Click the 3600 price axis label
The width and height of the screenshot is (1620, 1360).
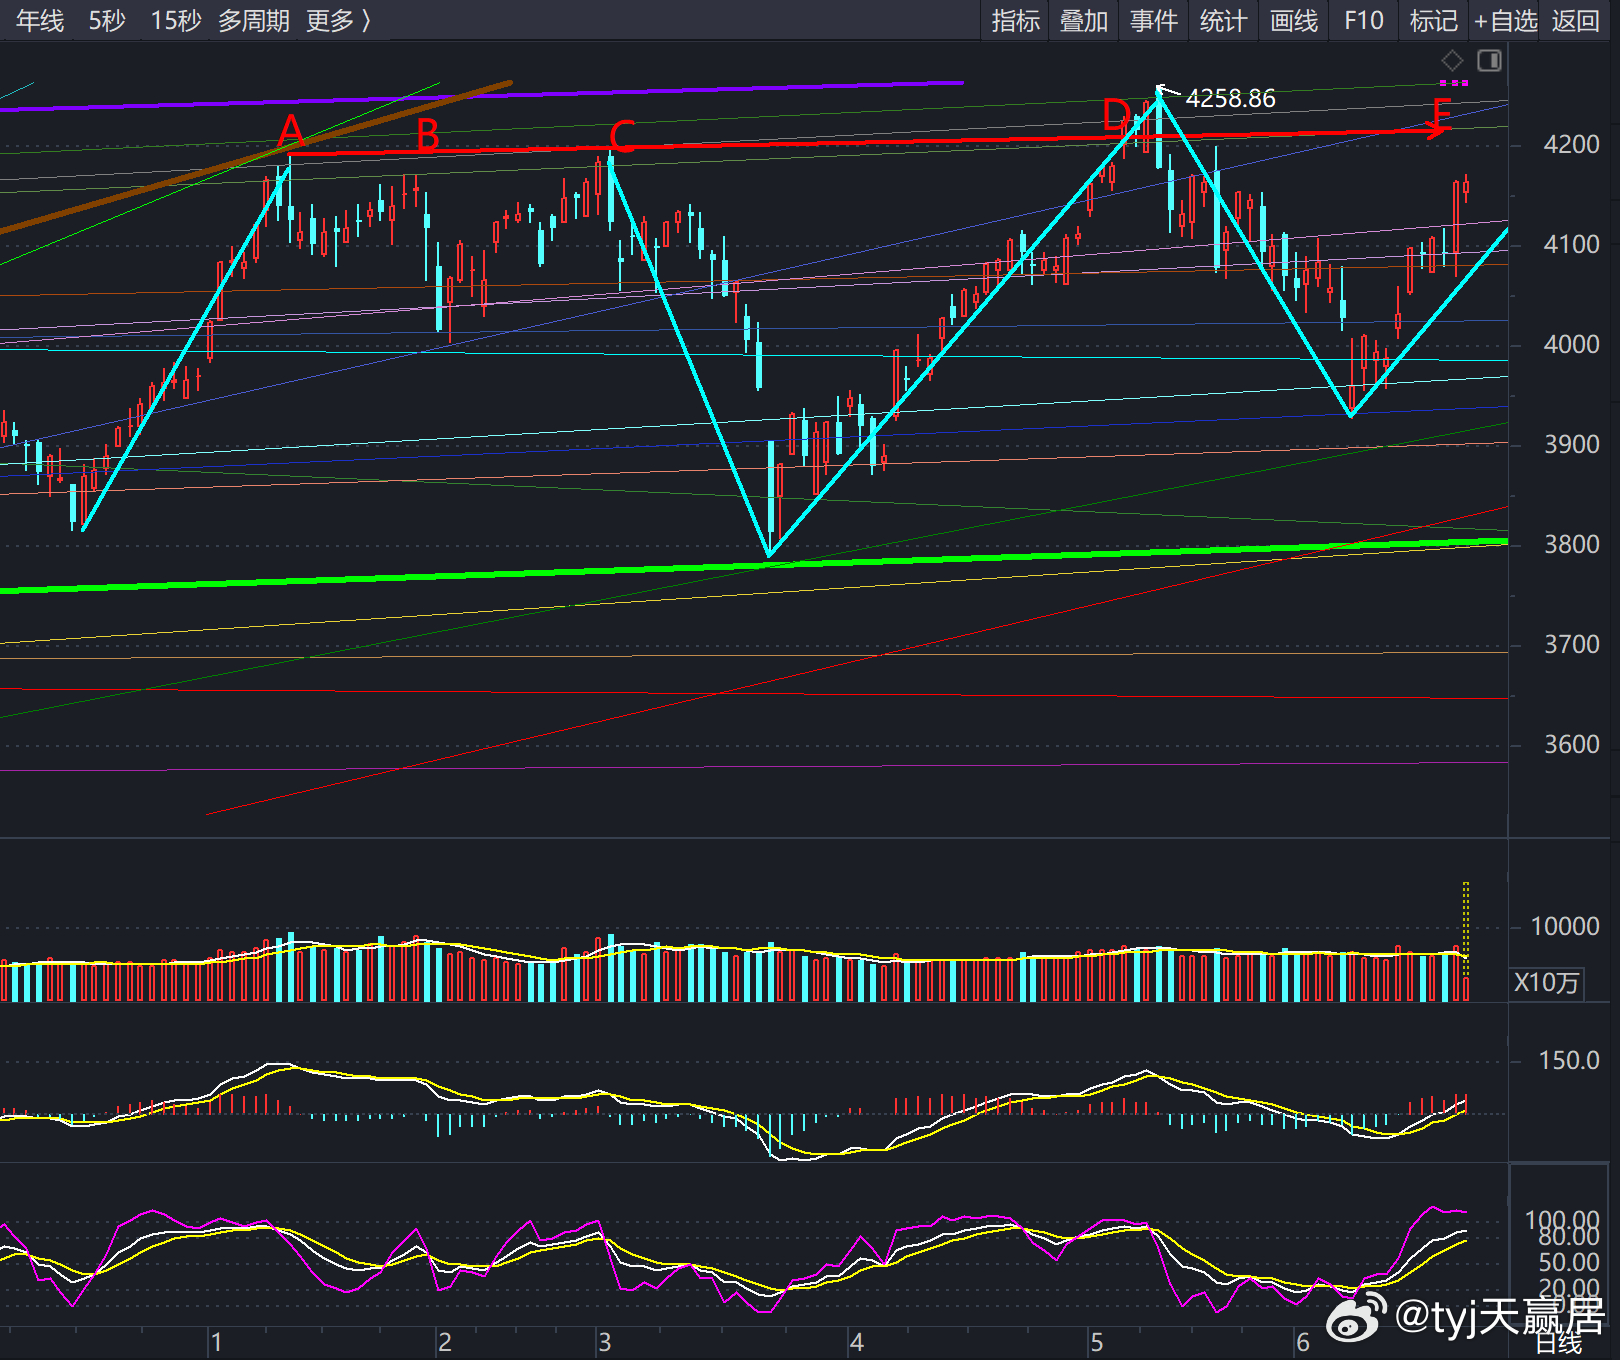(x=1571, y=745)
